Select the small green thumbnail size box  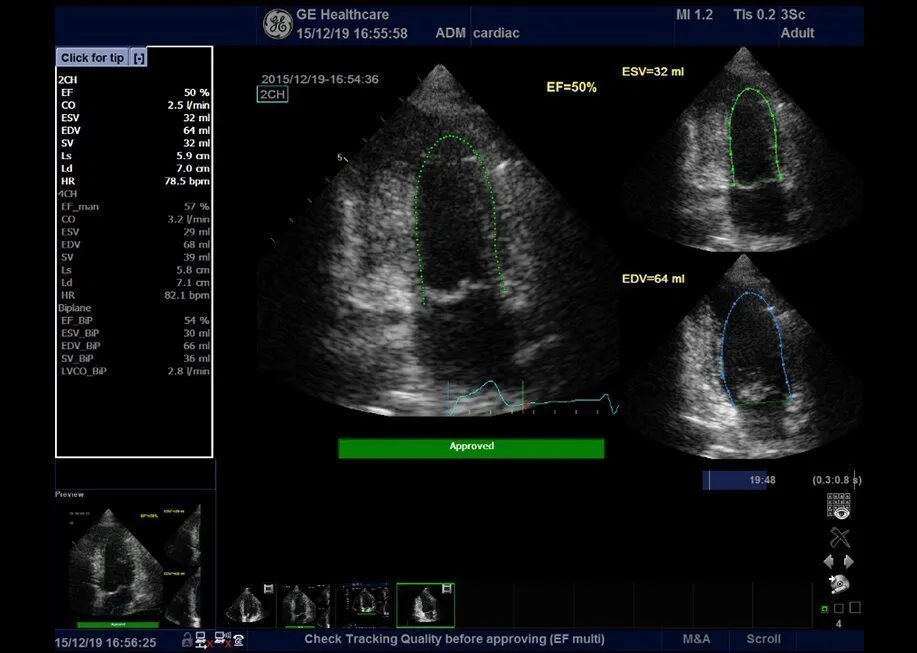(824, 609)
